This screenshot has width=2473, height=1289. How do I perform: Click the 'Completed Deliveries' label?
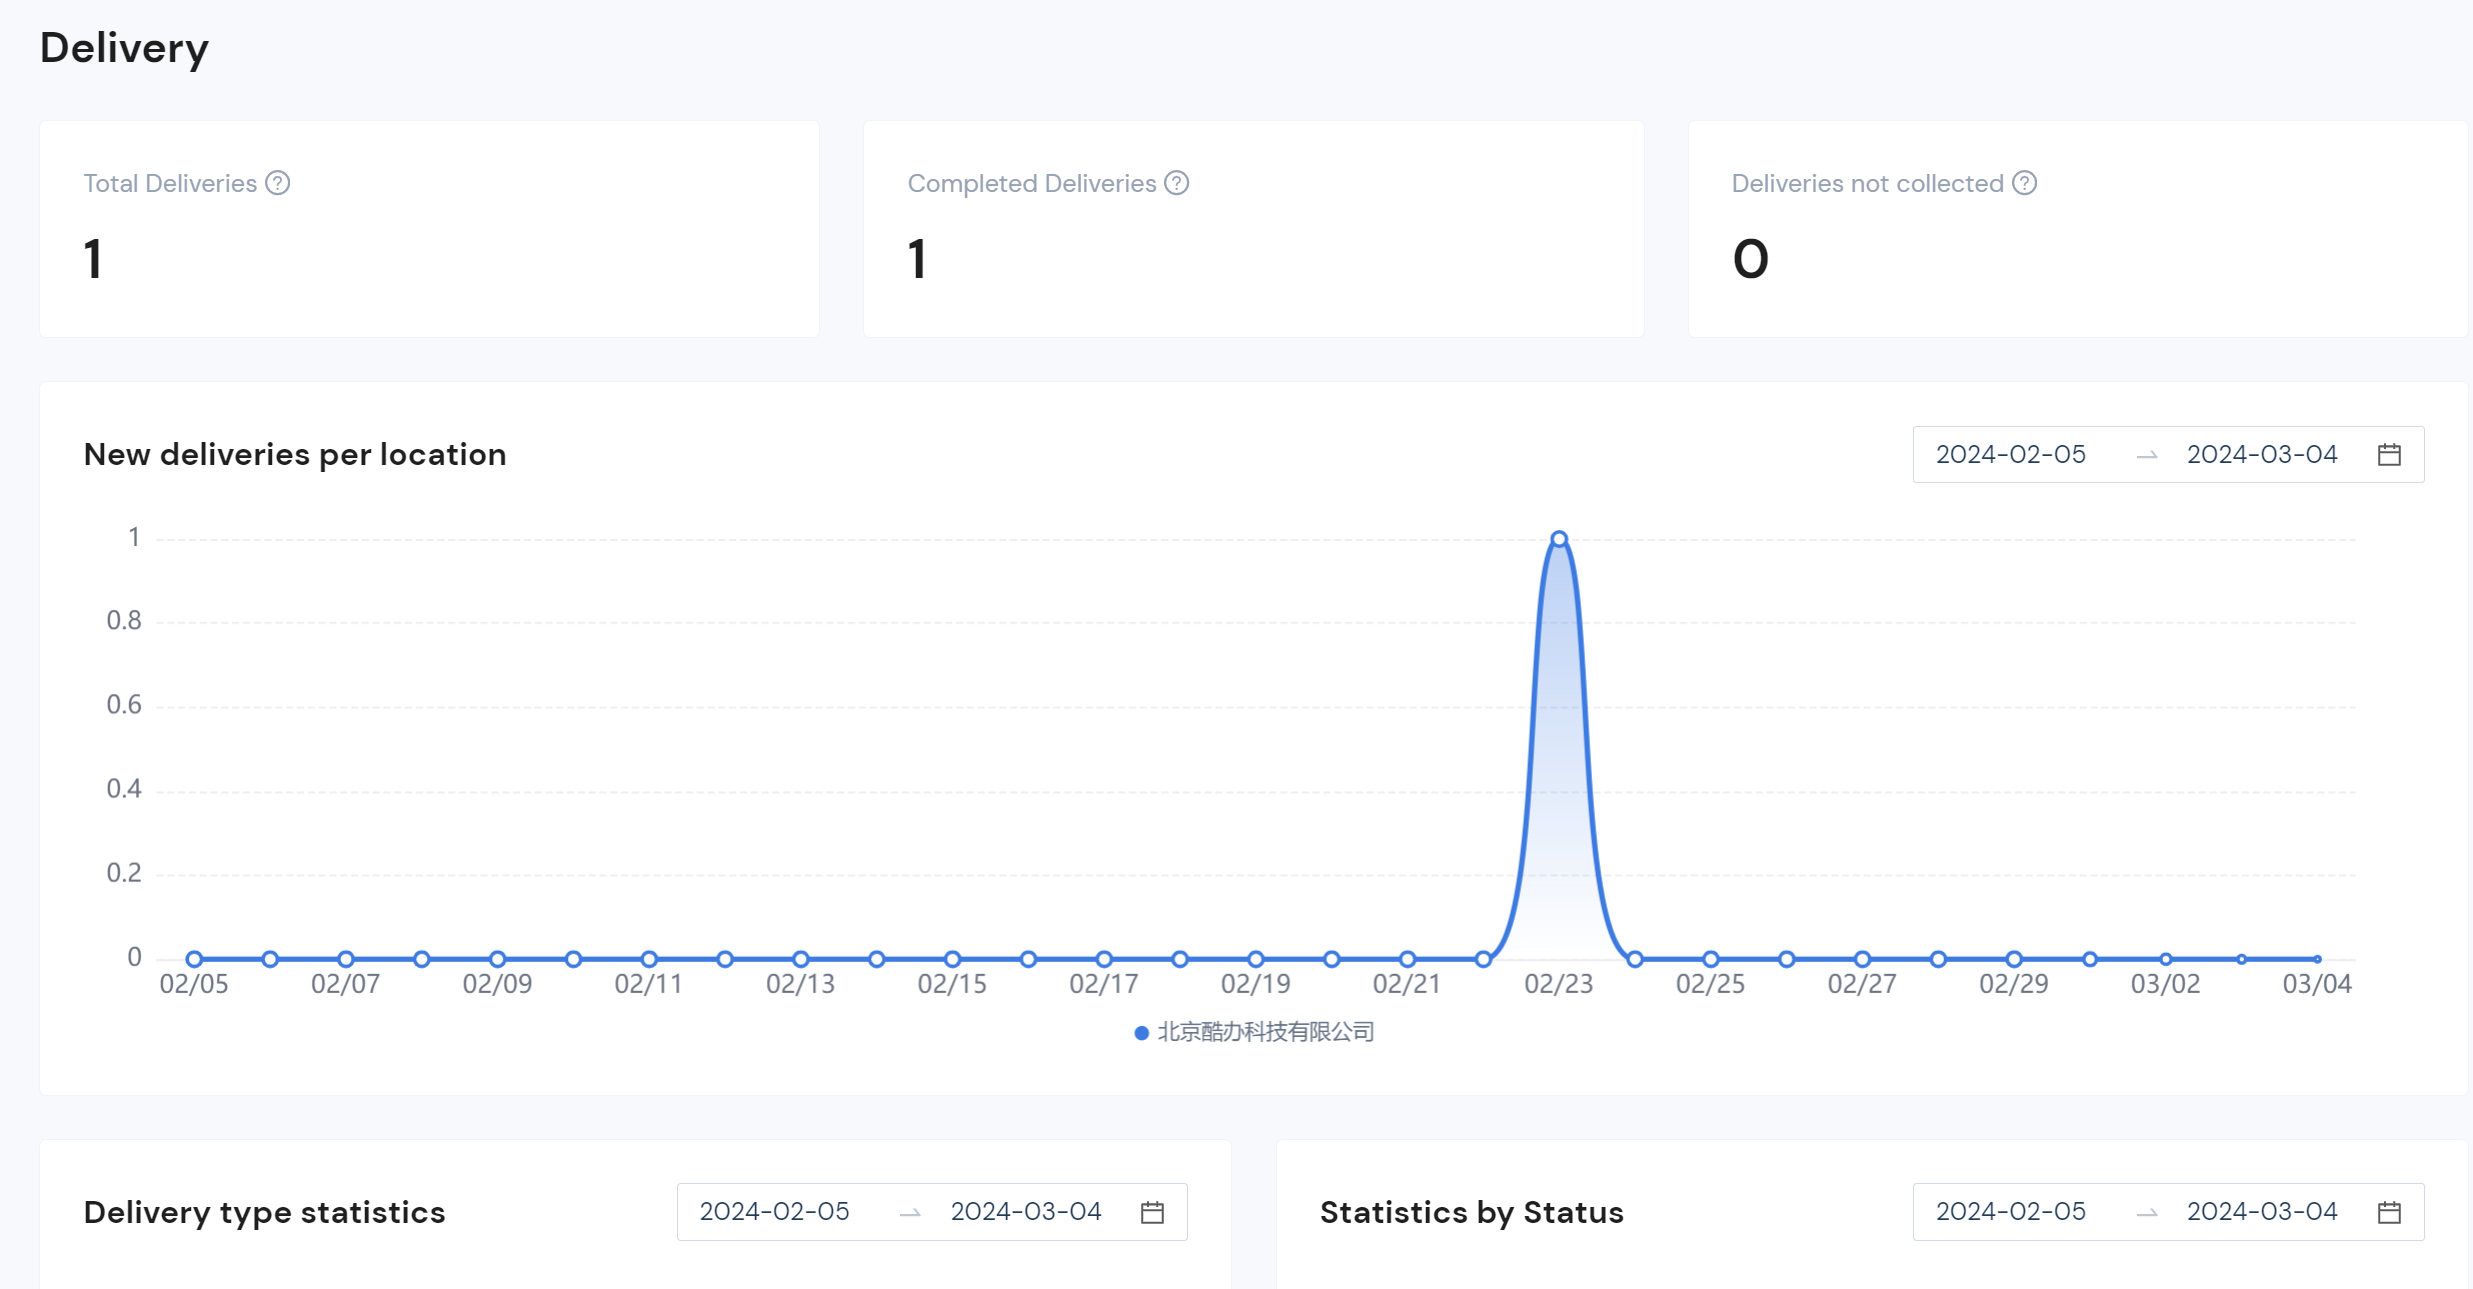tap(1032, 184)
